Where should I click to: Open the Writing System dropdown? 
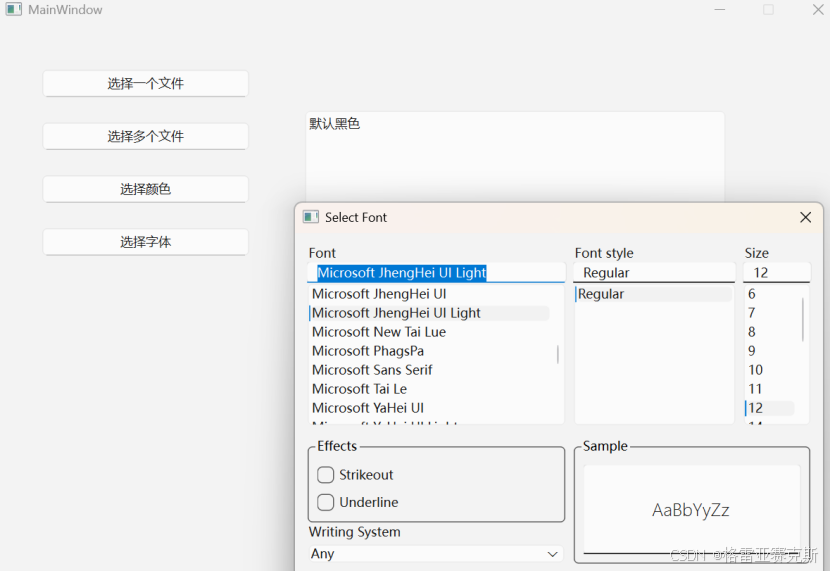[x=436, y=554]
